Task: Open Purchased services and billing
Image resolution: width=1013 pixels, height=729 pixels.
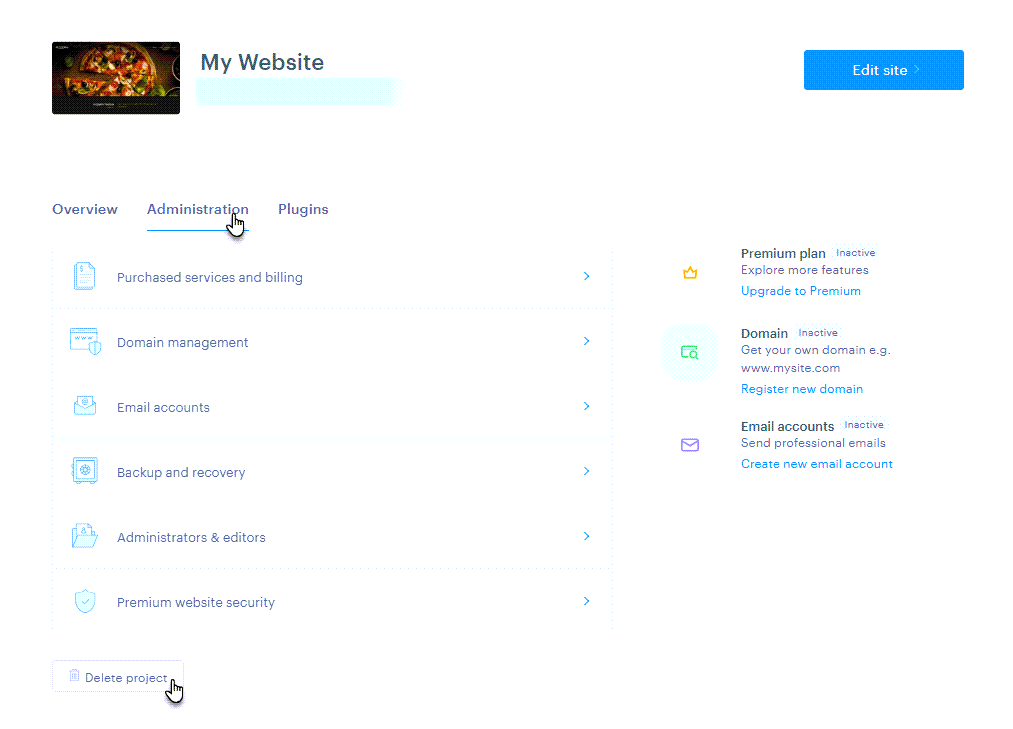Action: point(209,277)
